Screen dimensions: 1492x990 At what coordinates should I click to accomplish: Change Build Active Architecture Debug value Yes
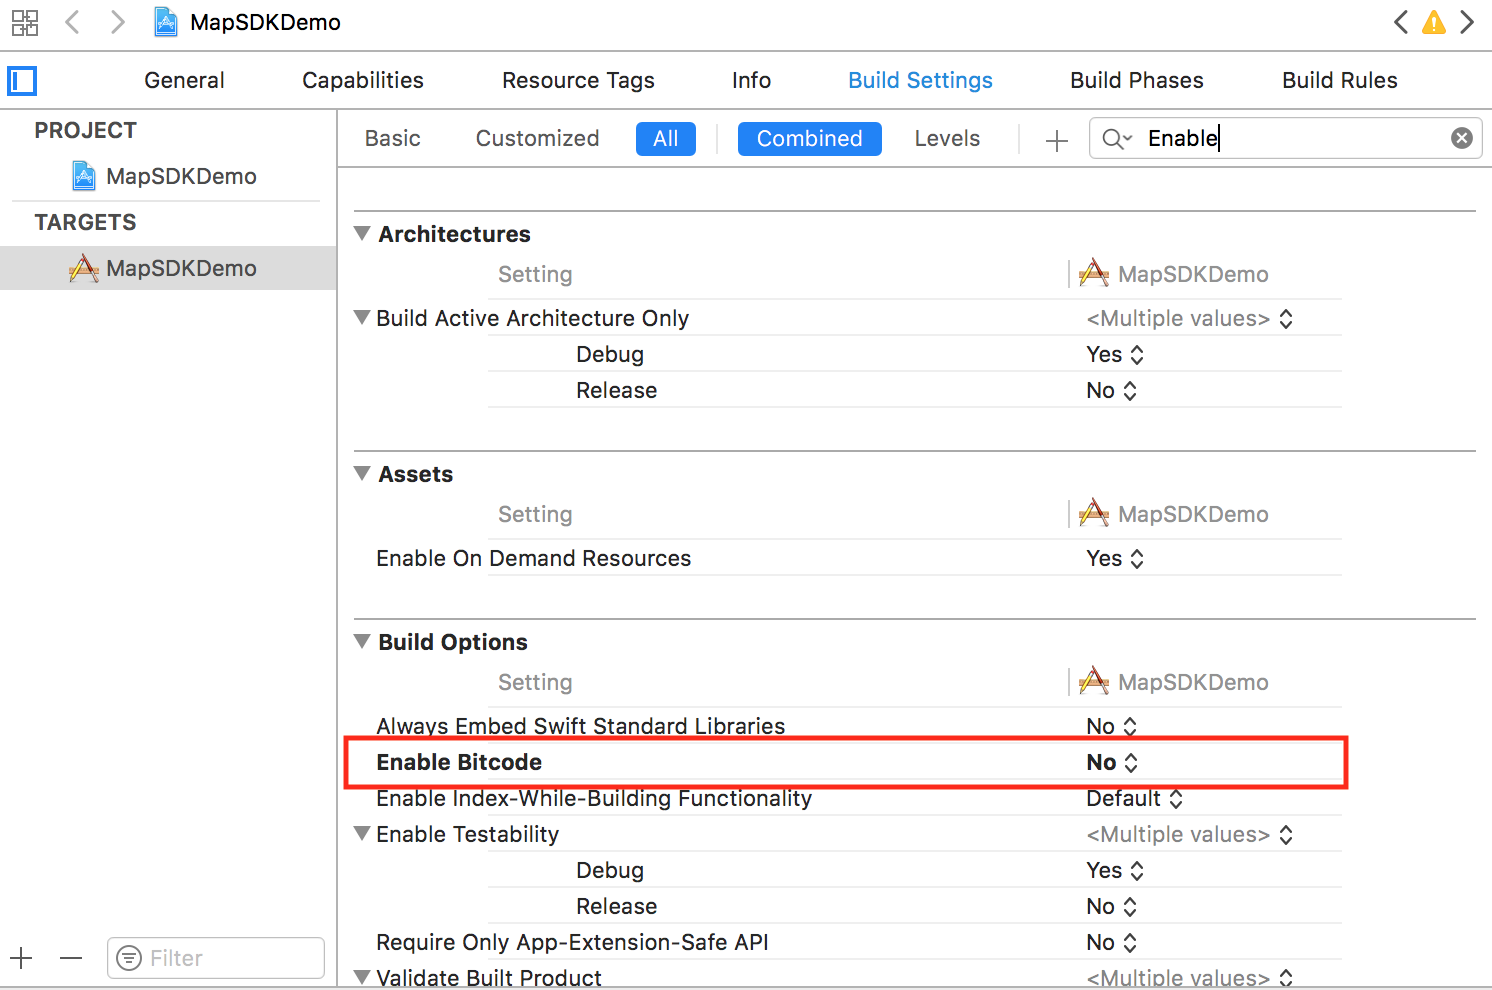pyautogui.click(x=1115, y=354)
